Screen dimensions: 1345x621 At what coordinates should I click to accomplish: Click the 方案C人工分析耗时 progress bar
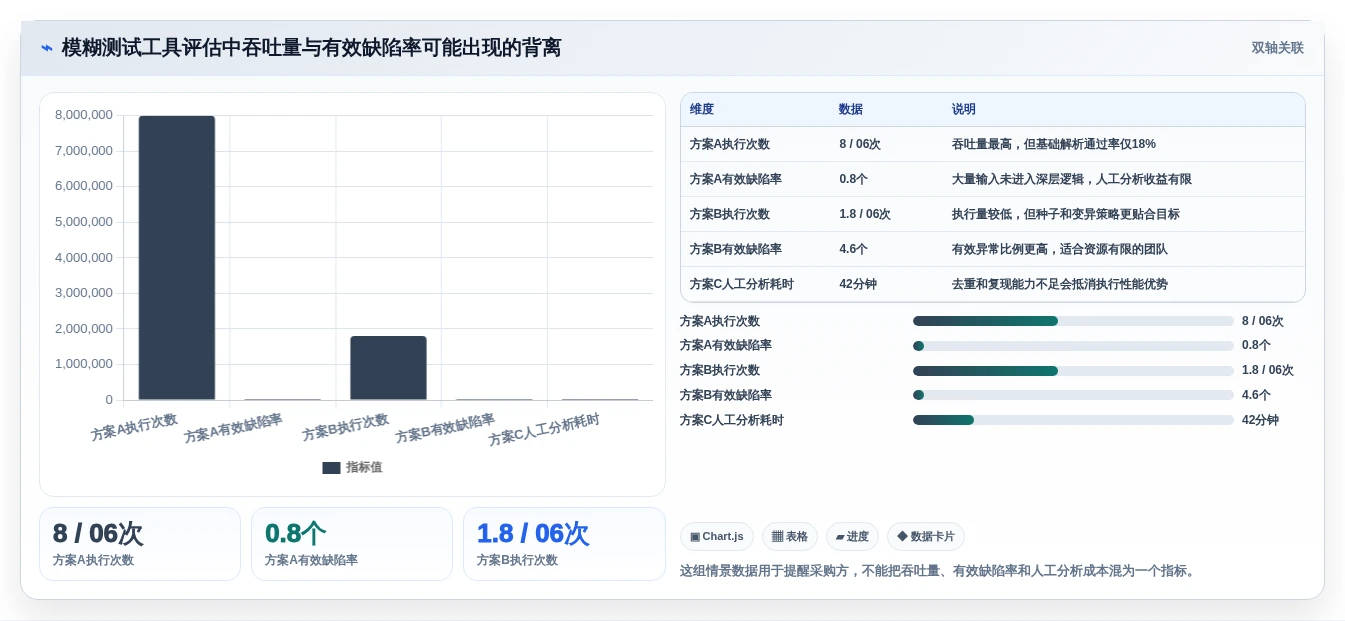point(1073,420)
